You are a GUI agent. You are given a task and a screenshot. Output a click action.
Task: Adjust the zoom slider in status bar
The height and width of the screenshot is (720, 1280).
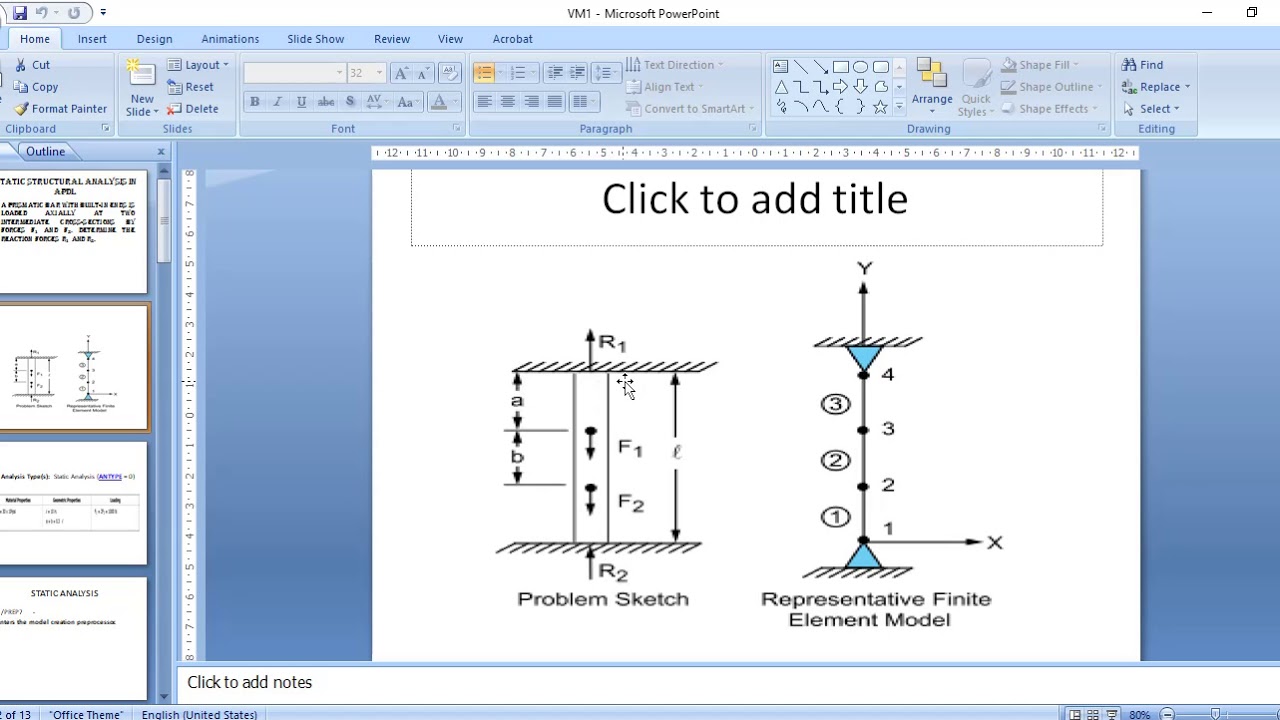point(1215,714)
